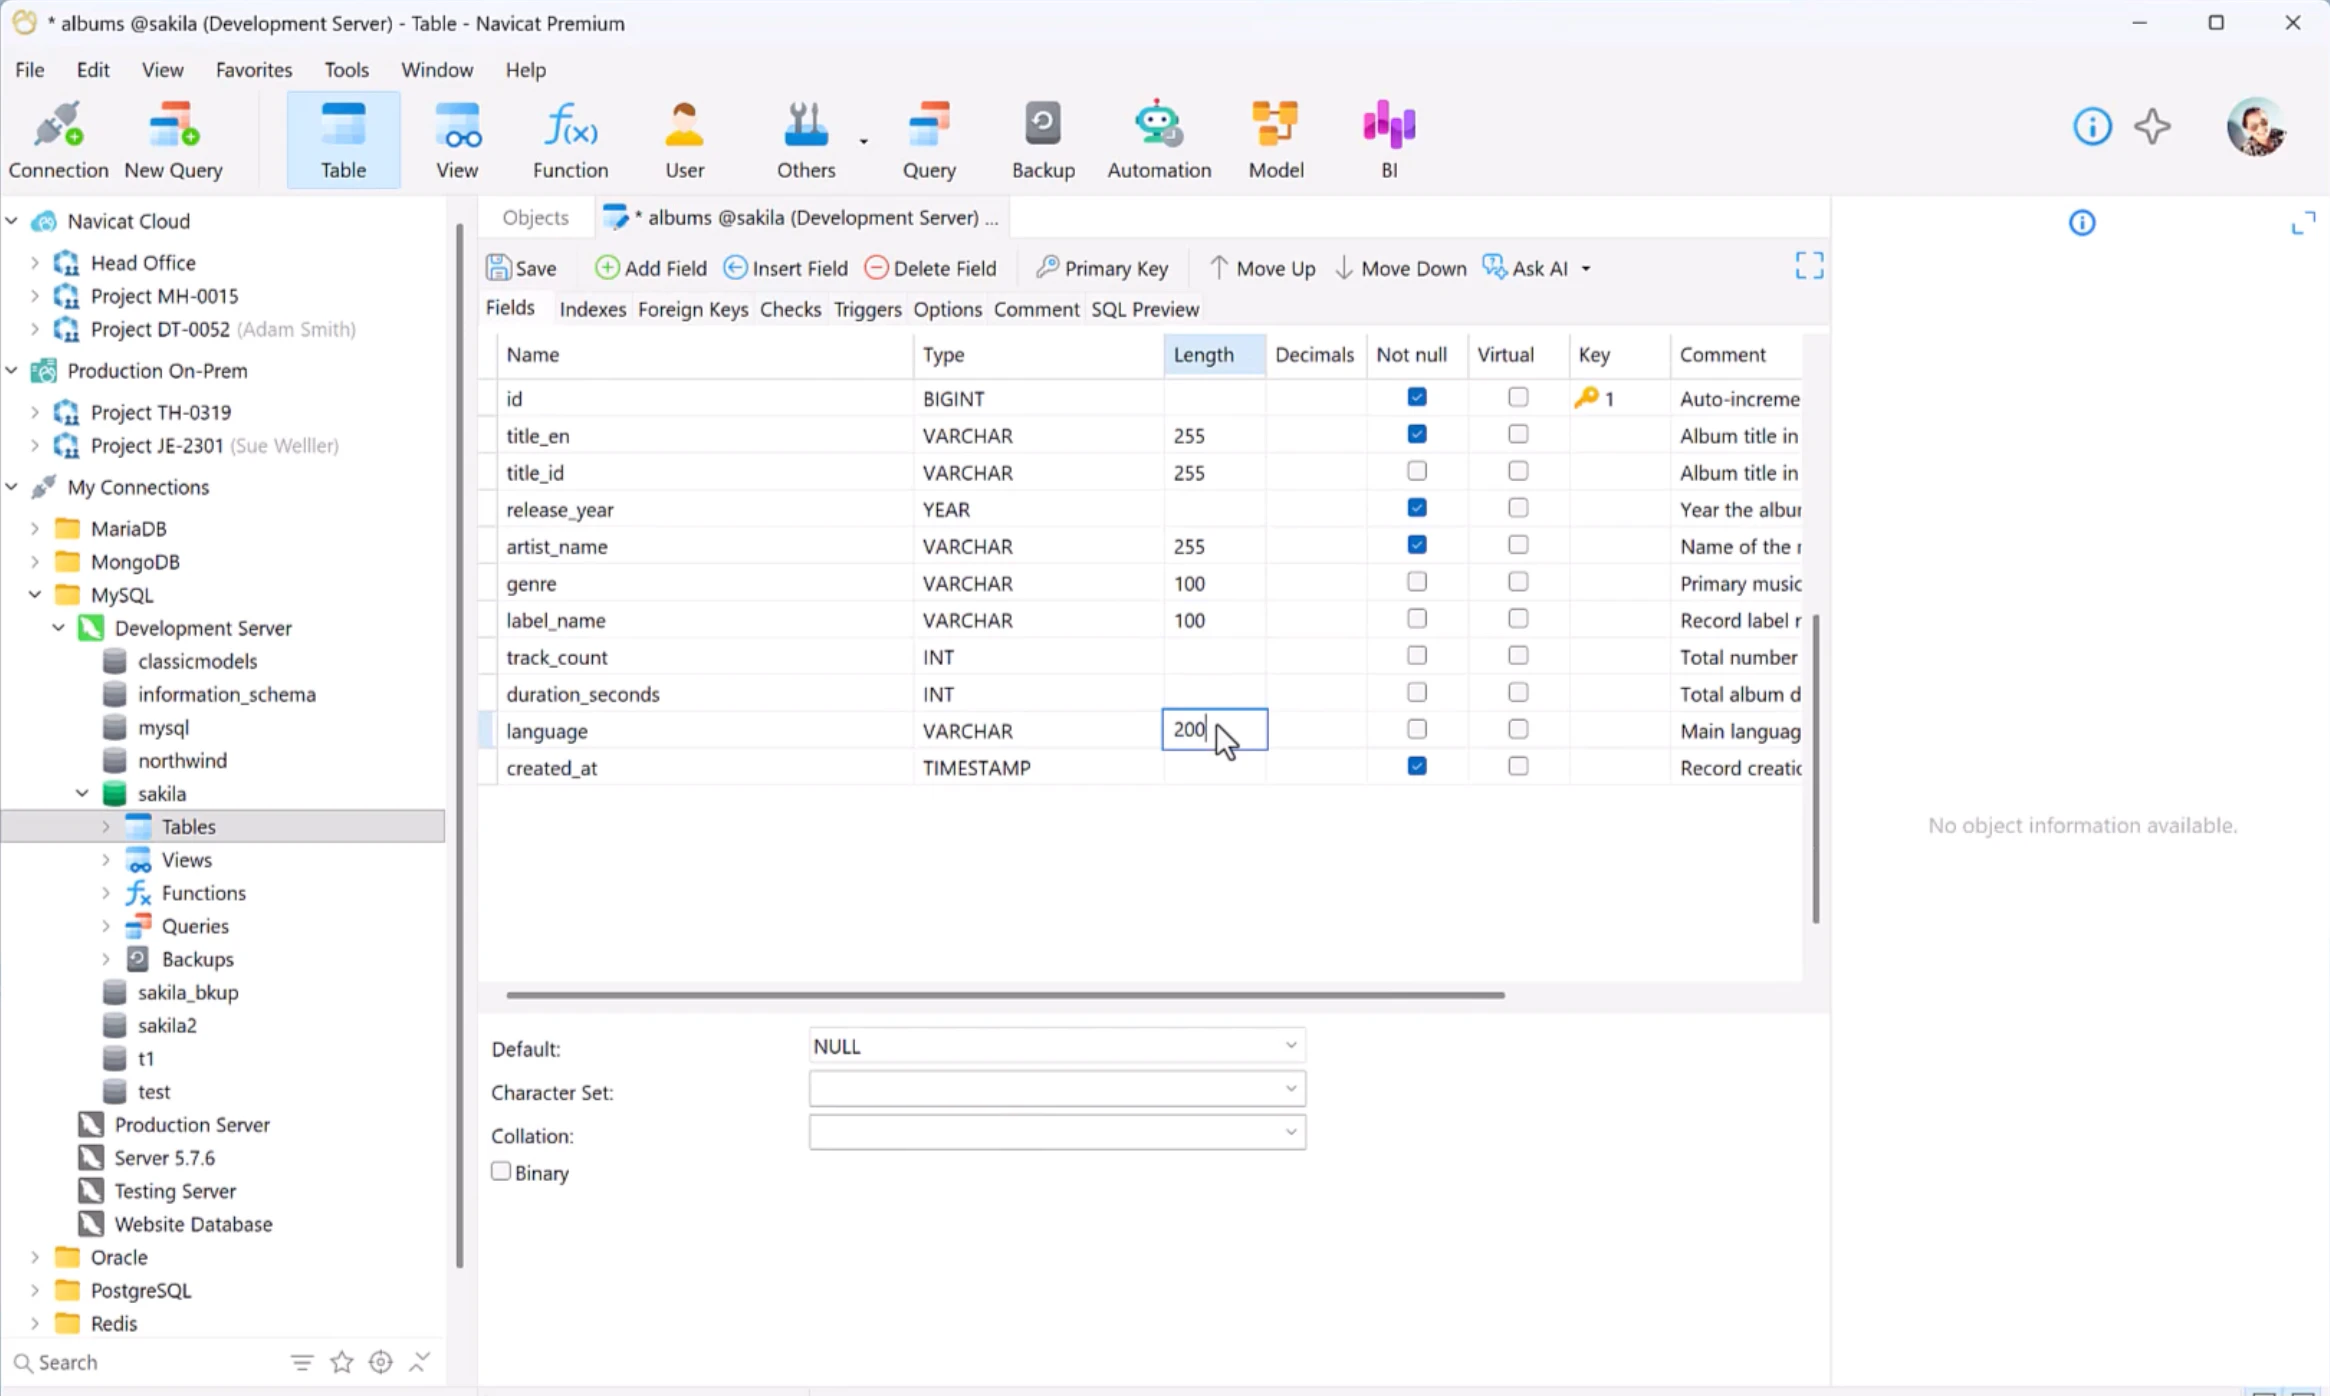Open the Tools menu
The height and width of the screenshot is (1396, 2330).
pyautogui.click(x=346, y=70)
